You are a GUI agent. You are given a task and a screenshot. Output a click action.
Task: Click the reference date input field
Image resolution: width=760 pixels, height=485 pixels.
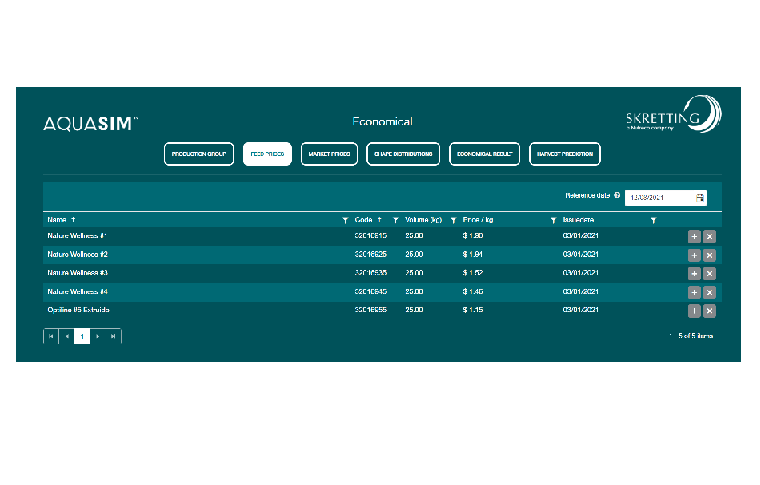click(x=659, y=197)
